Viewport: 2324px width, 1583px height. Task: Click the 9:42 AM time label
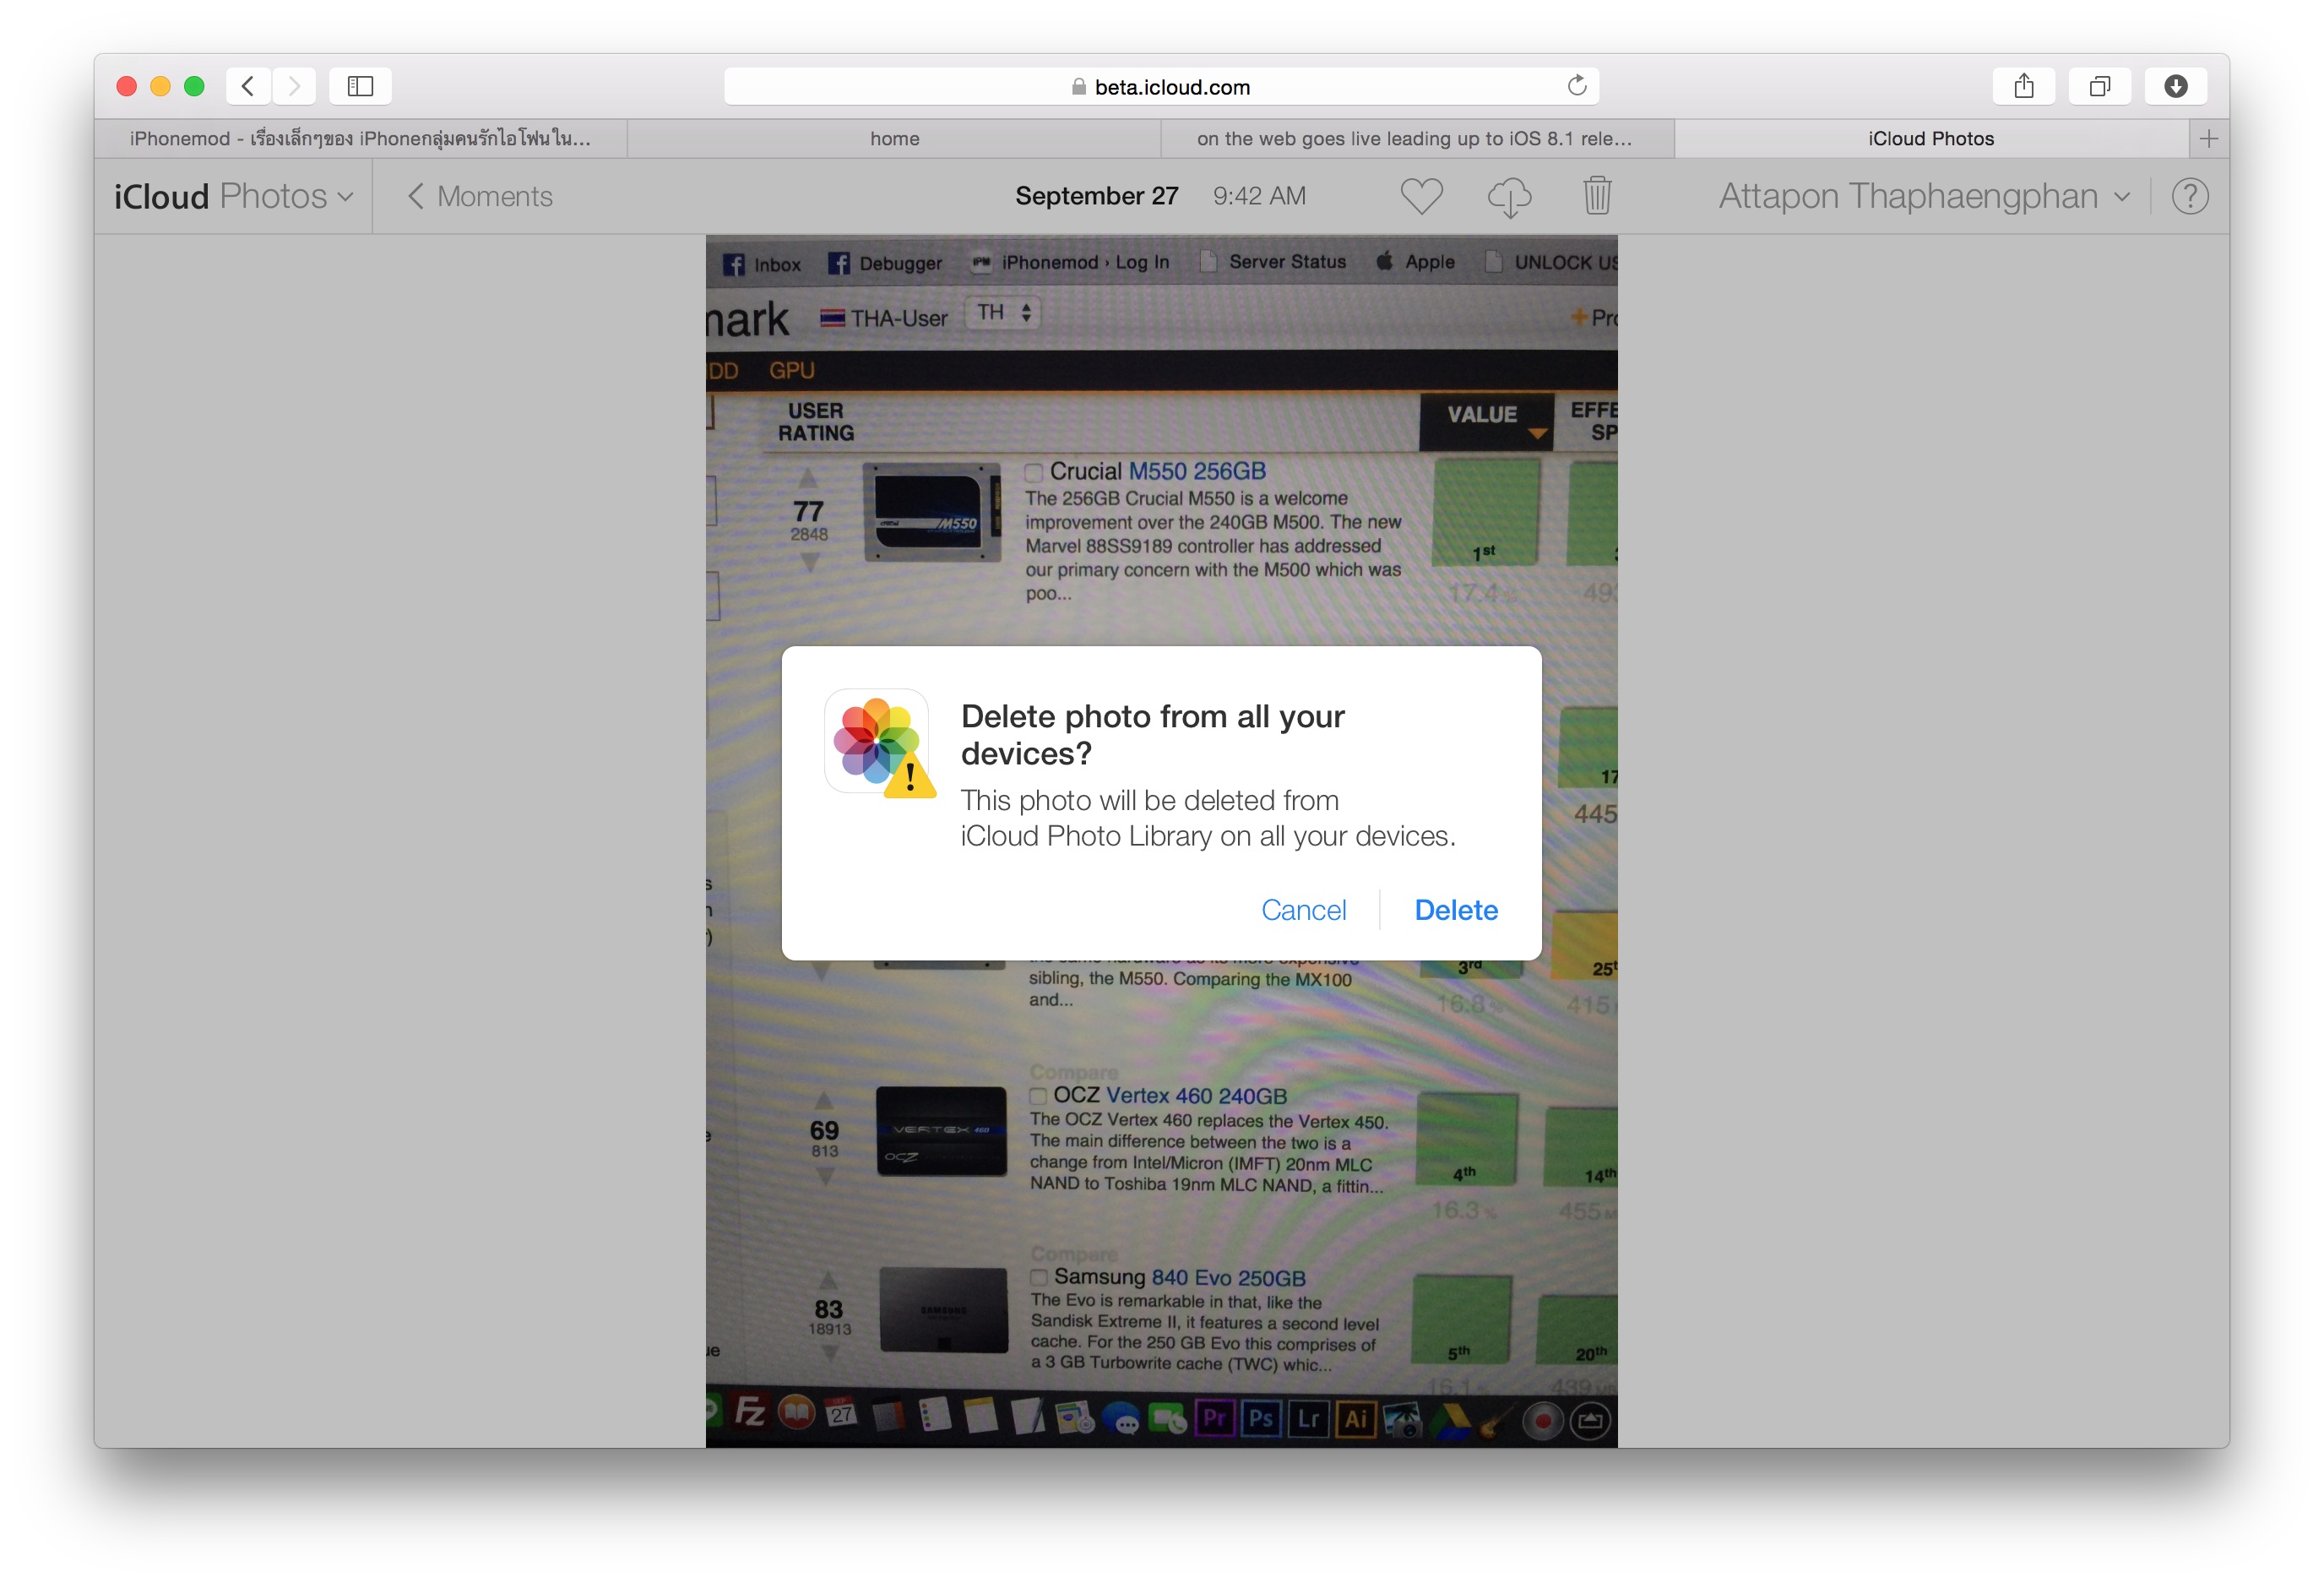tap(1259, 195)
